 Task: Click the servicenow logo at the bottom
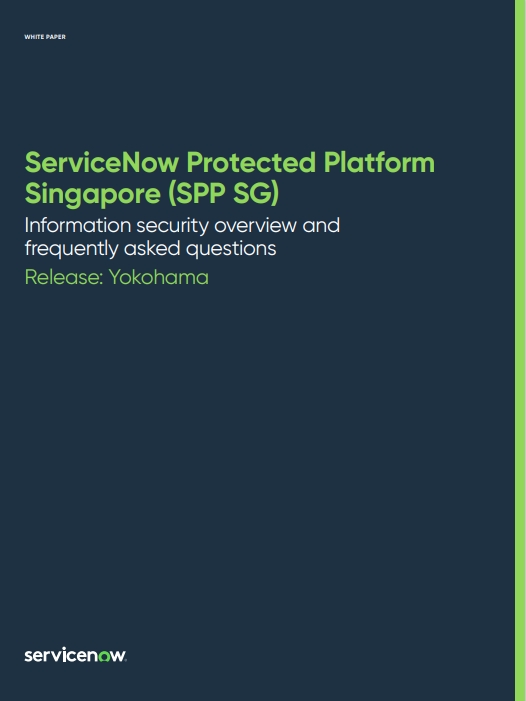[75, 655]
